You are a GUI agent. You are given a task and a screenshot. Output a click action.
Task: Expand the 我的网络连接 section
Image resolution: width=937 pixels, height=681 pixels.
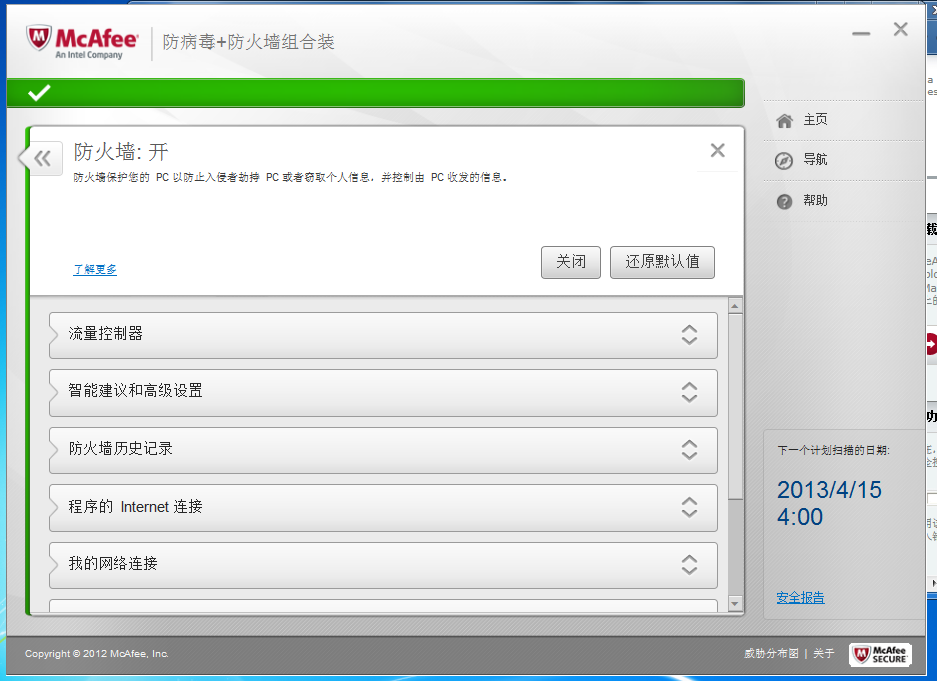(x=689, y=565)
